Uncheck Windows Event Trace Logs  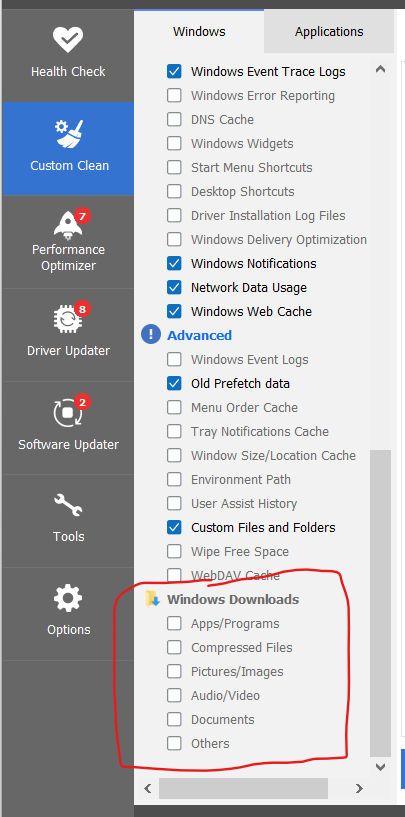pos(174,71)
